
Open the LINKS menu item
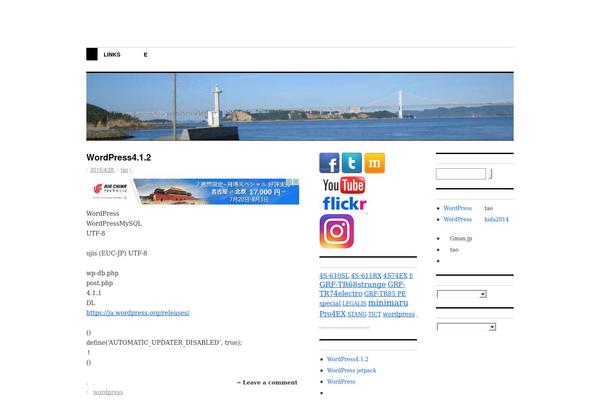(x=112, y=54)
